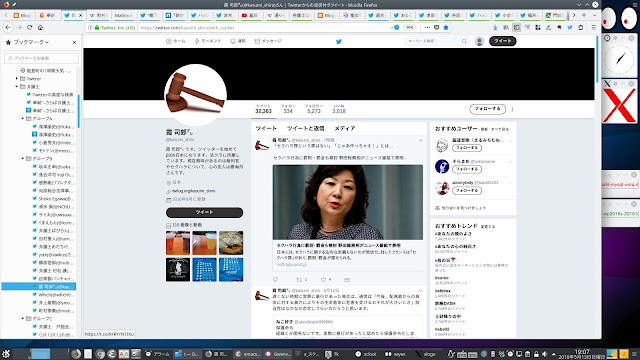The width and height of the screenshot is (640, 360).
Task: Click reply icon under first tweet
Action: [276, 280]
